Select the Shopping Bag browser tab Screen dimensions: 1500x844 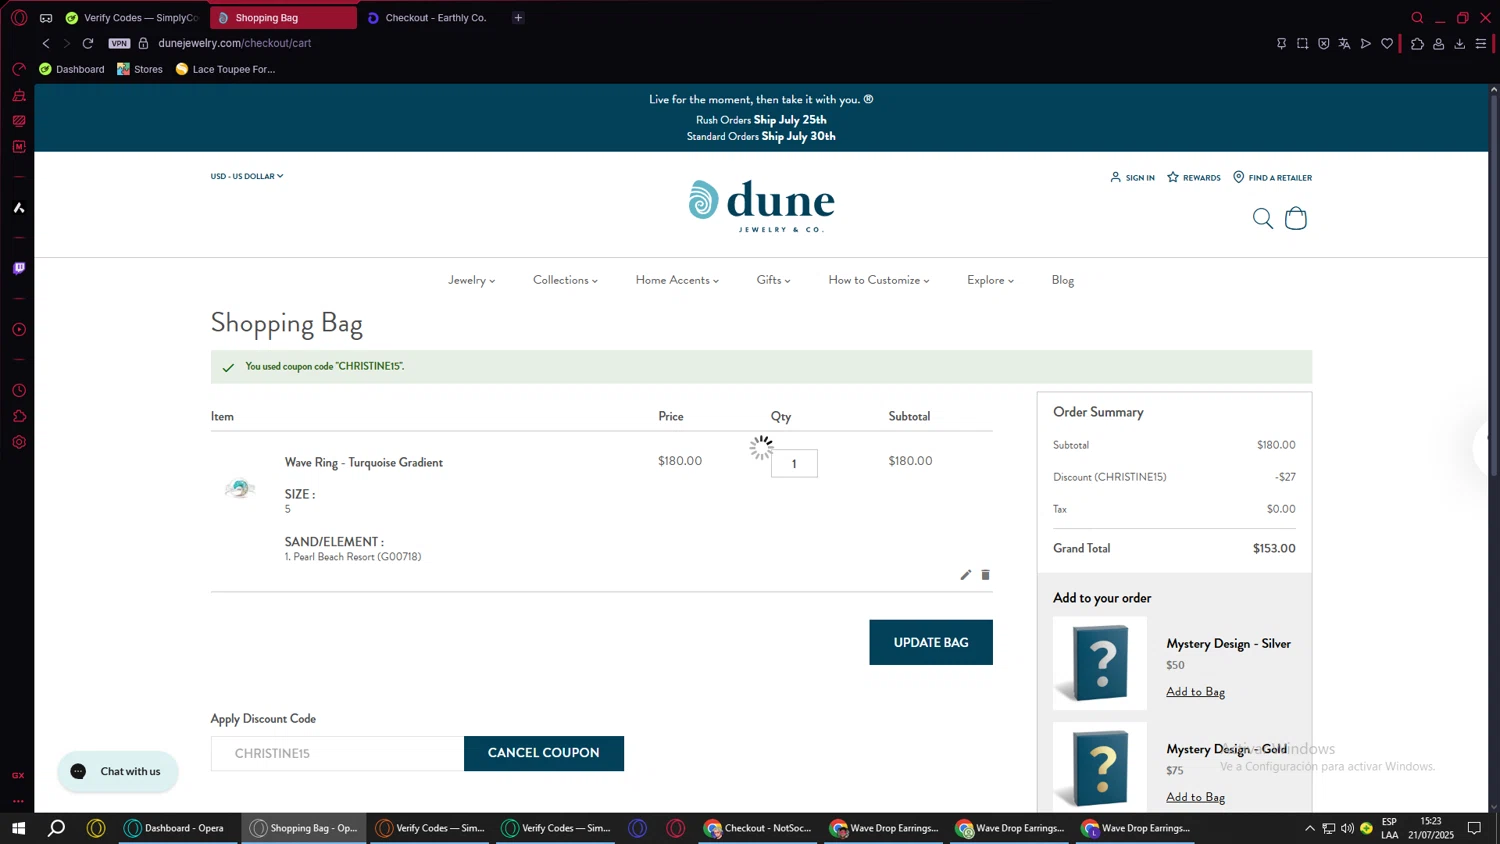(283, 18)
